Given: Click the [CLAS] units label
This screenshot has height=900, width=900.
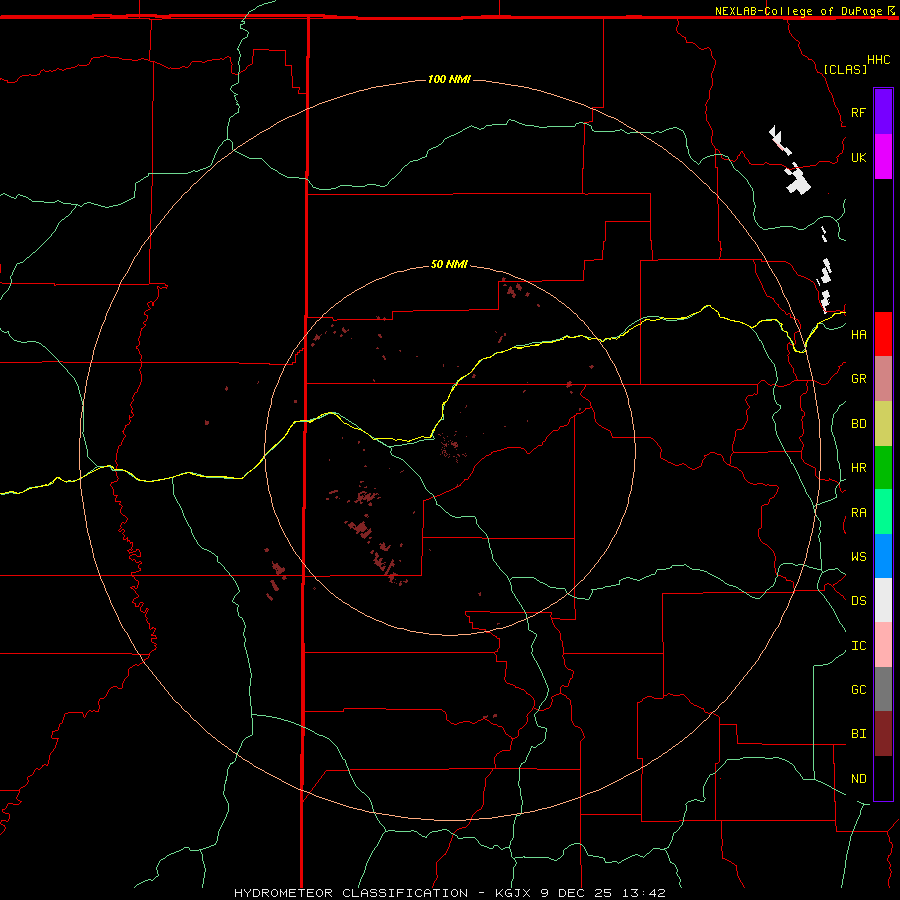Looking at the screenshot, I should click(x=845, y=69).
